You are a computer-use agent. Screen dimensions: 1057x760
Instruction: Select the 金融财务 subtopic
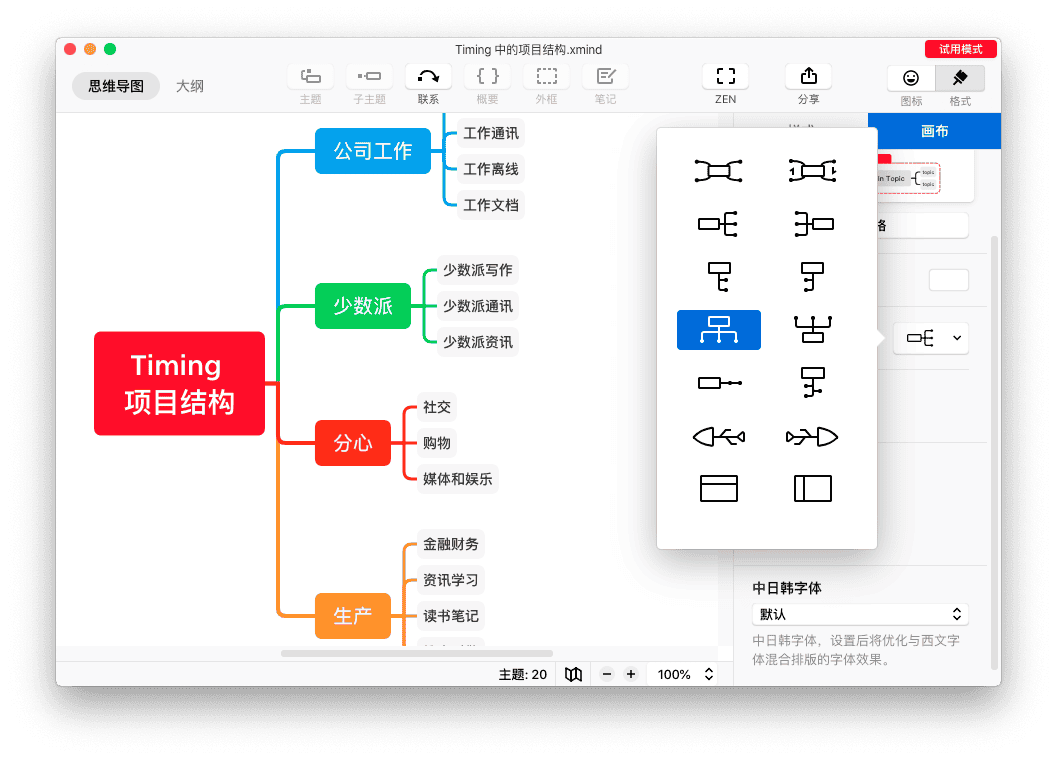pos(451,544)
